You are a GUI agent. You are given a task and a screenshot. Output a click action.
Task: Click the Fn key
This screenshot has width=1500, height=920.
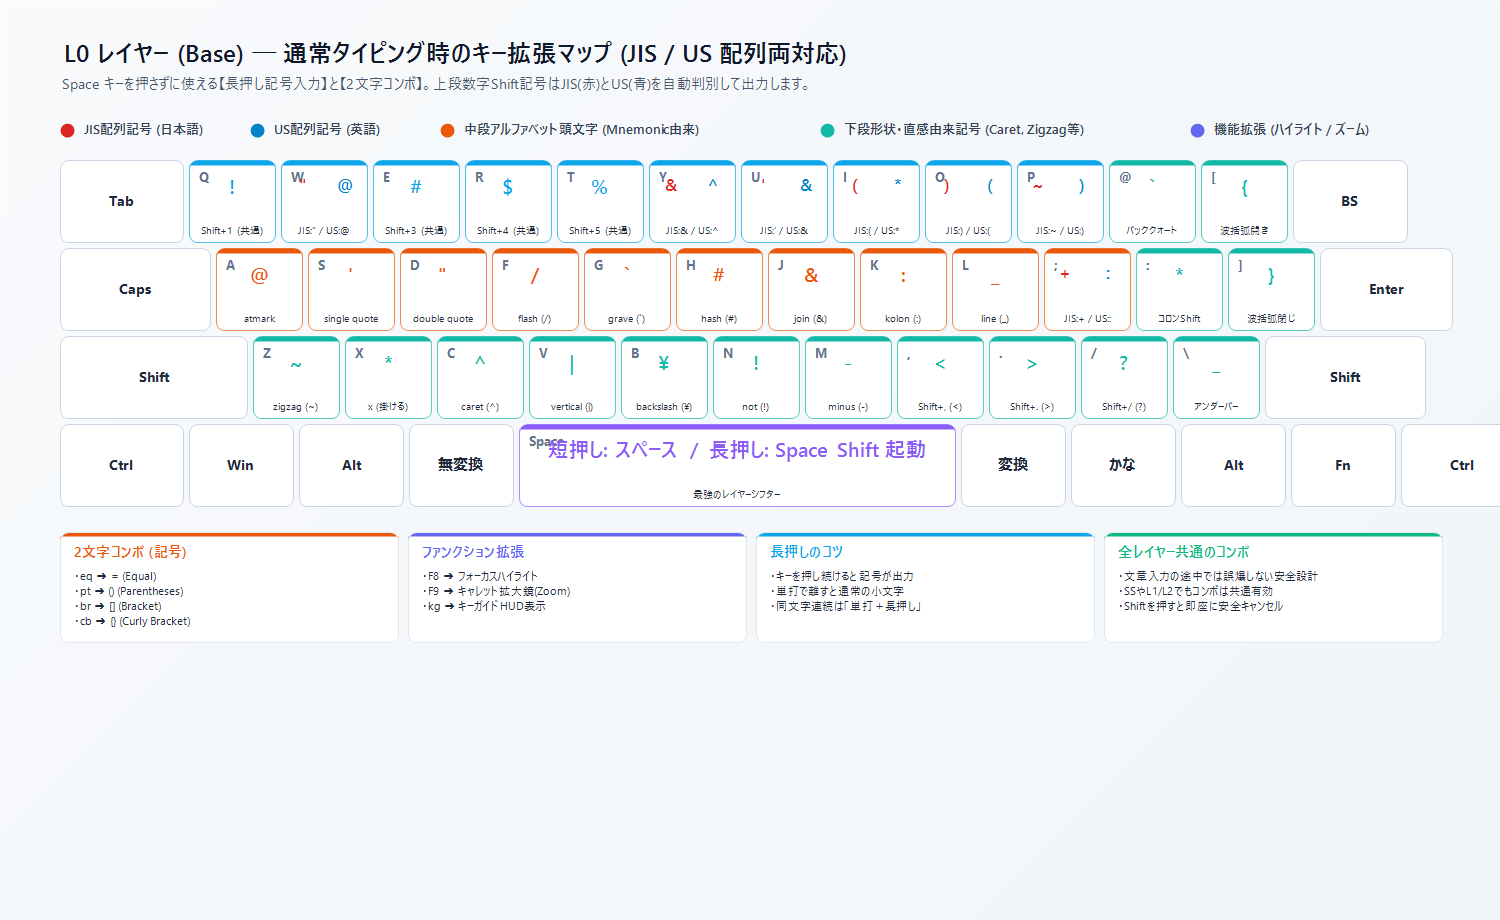click(x=1343, y=465)
